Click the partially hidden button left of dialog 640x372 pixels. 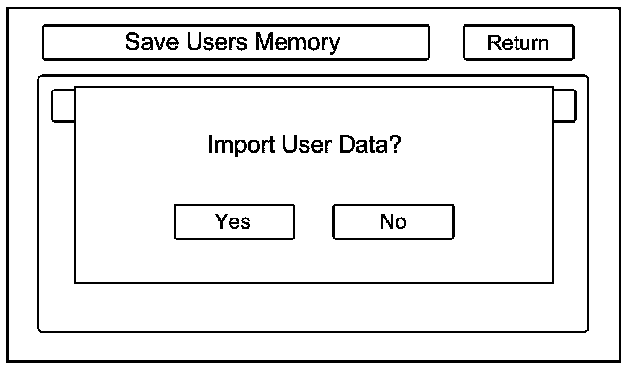point(63,106)
